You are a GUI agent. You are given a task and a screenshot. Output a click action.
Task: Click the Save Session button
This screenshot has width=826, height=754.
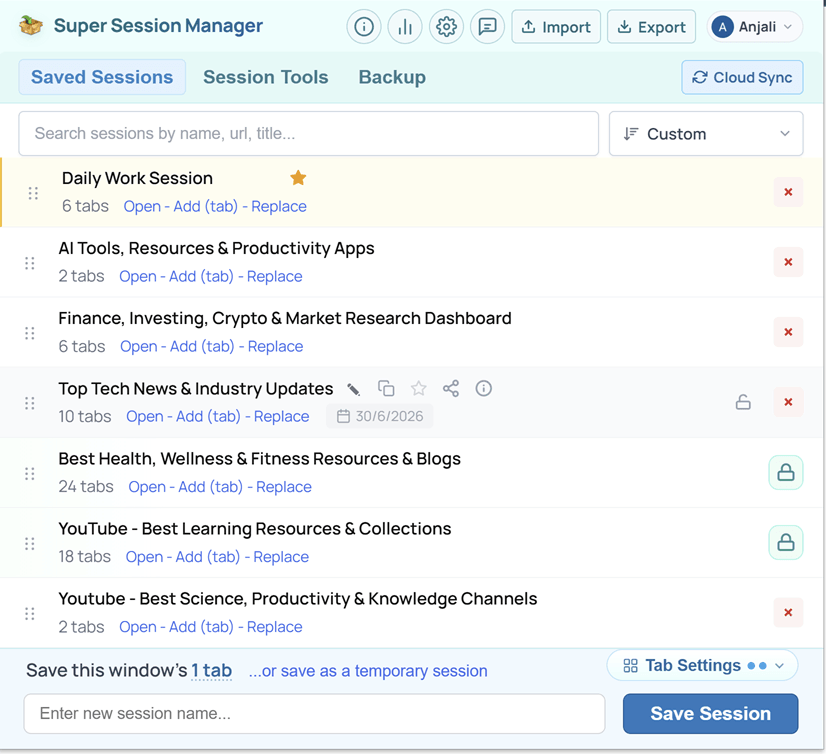711,713
